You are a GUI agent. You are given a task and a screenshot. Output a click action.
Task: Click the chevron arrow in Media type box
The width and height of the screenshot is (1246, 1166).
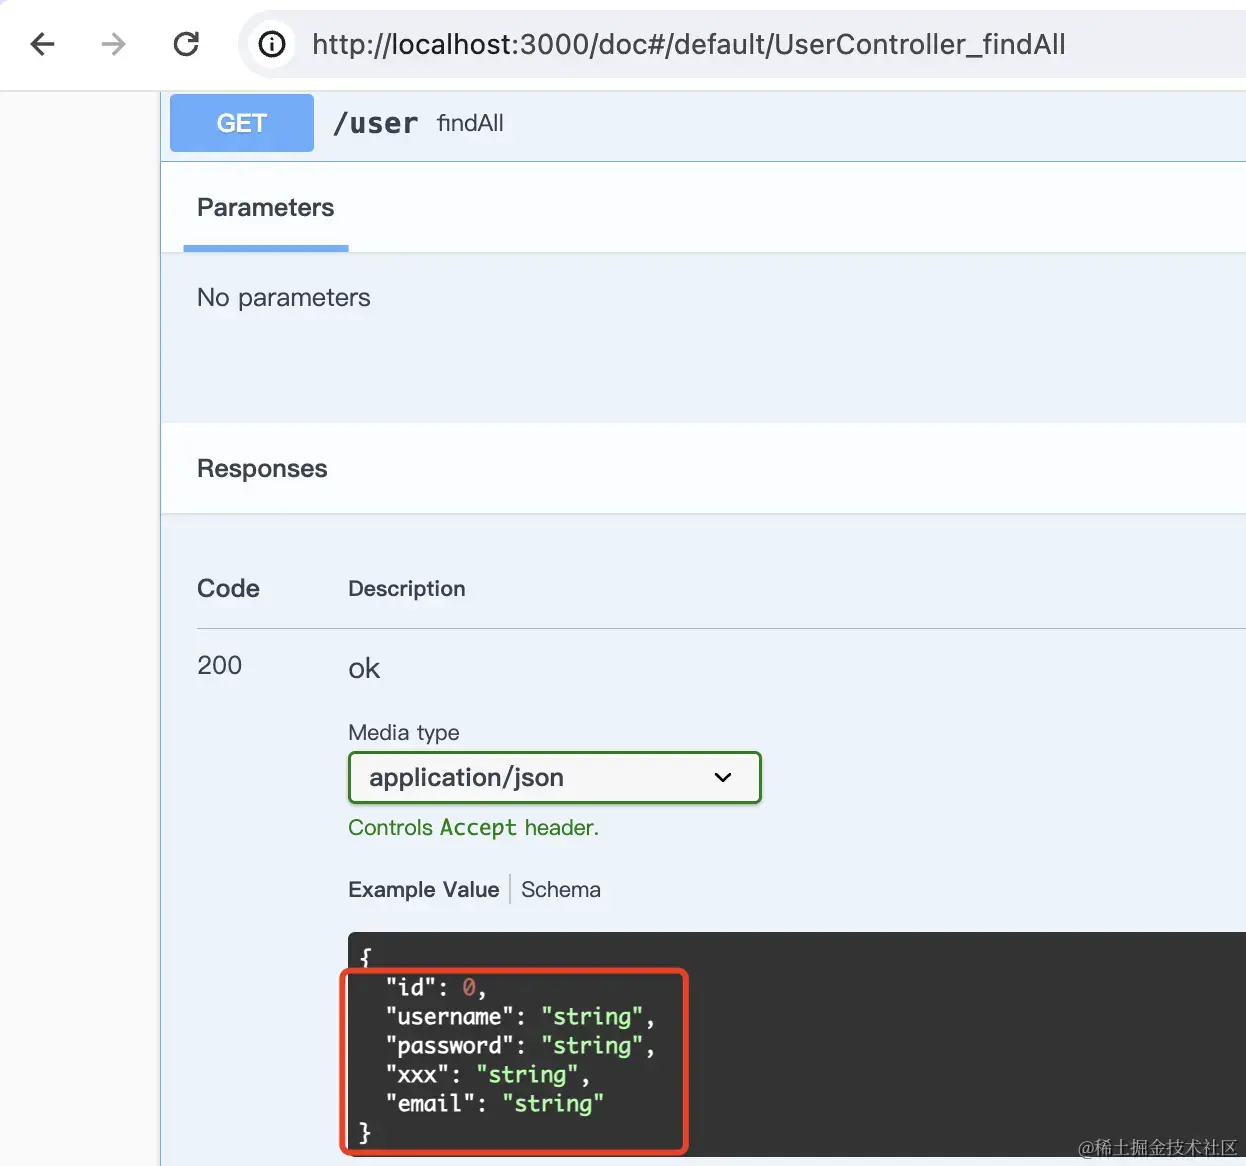(723, 777)
